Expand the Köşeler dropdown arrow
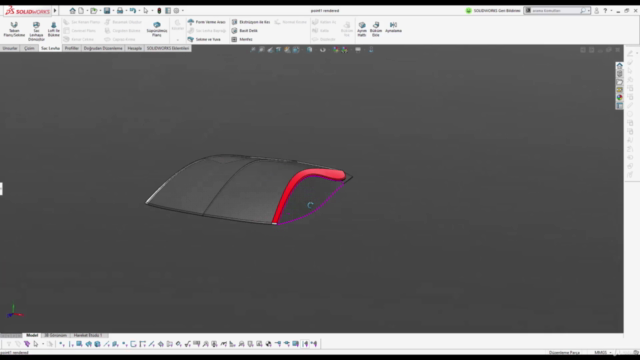640x360 pixels. coord(178,40)
